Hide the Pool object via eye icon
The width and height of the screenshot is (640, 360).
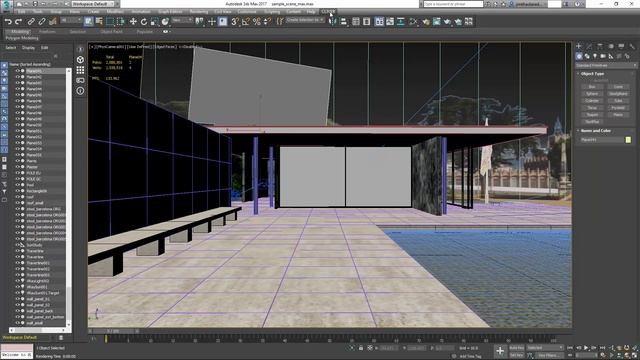pyautogui.click(x=18, y=185)
